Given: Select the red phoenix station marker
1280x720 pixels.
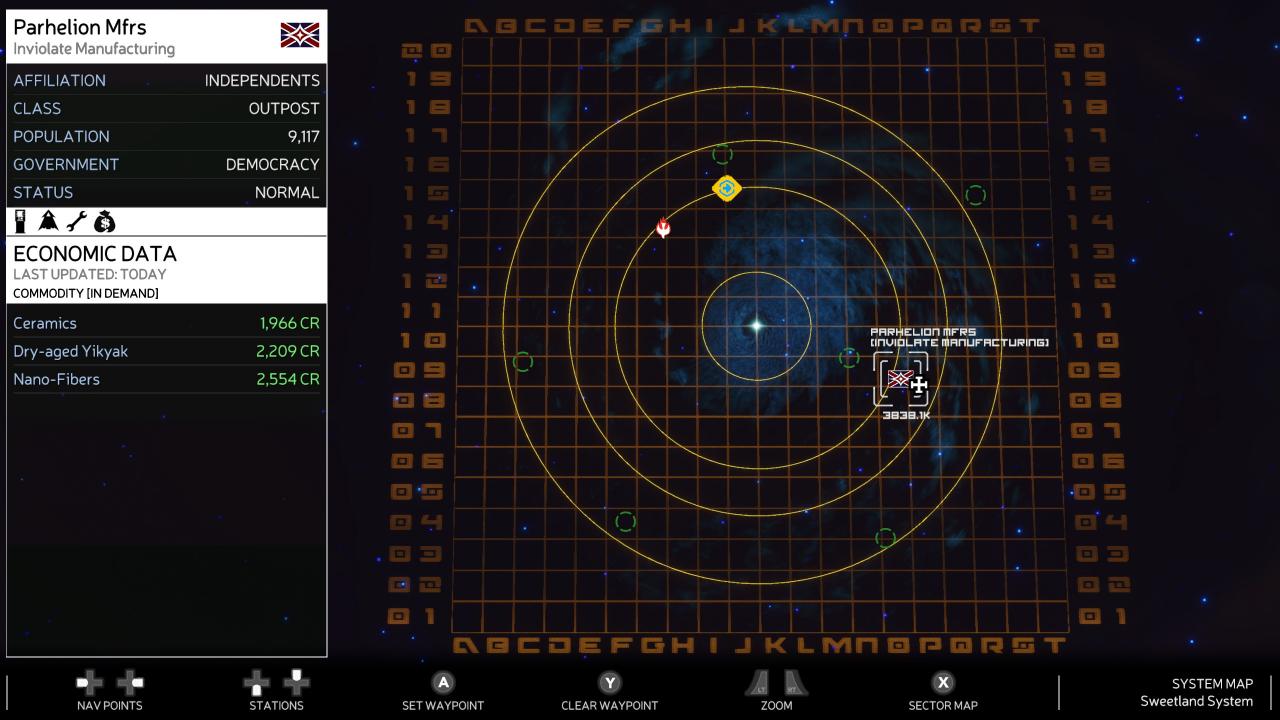Looking at the screenshot, I should point(663,228).
